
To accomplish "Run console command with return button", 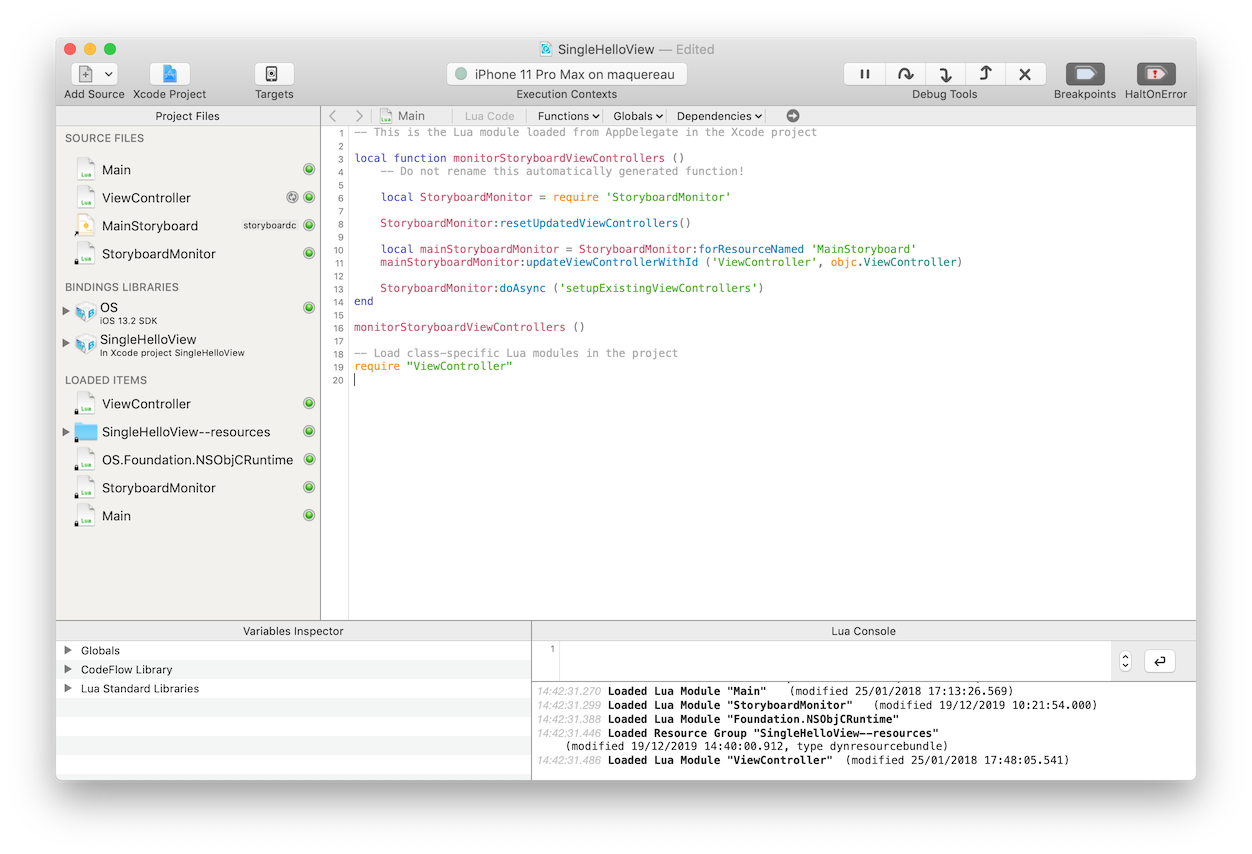I will coord(1160,661).
